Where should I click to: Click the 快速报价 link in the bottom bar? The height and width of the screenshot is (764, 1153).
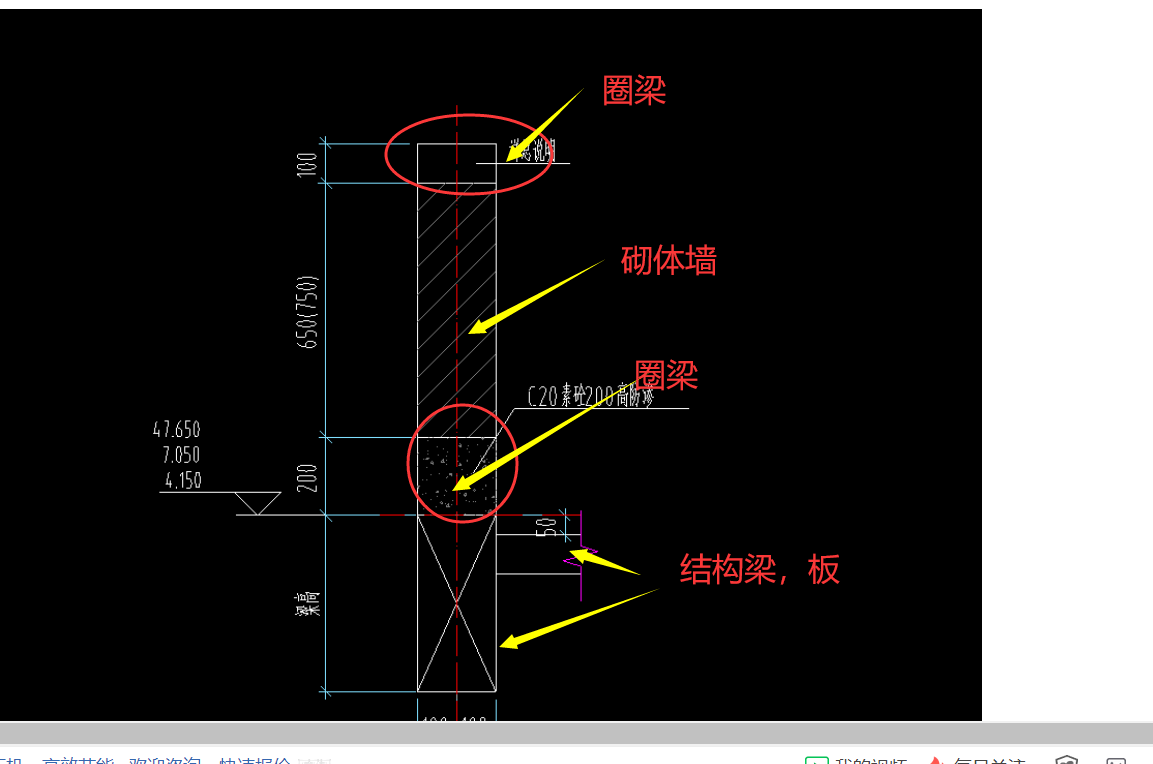[254, 760]
